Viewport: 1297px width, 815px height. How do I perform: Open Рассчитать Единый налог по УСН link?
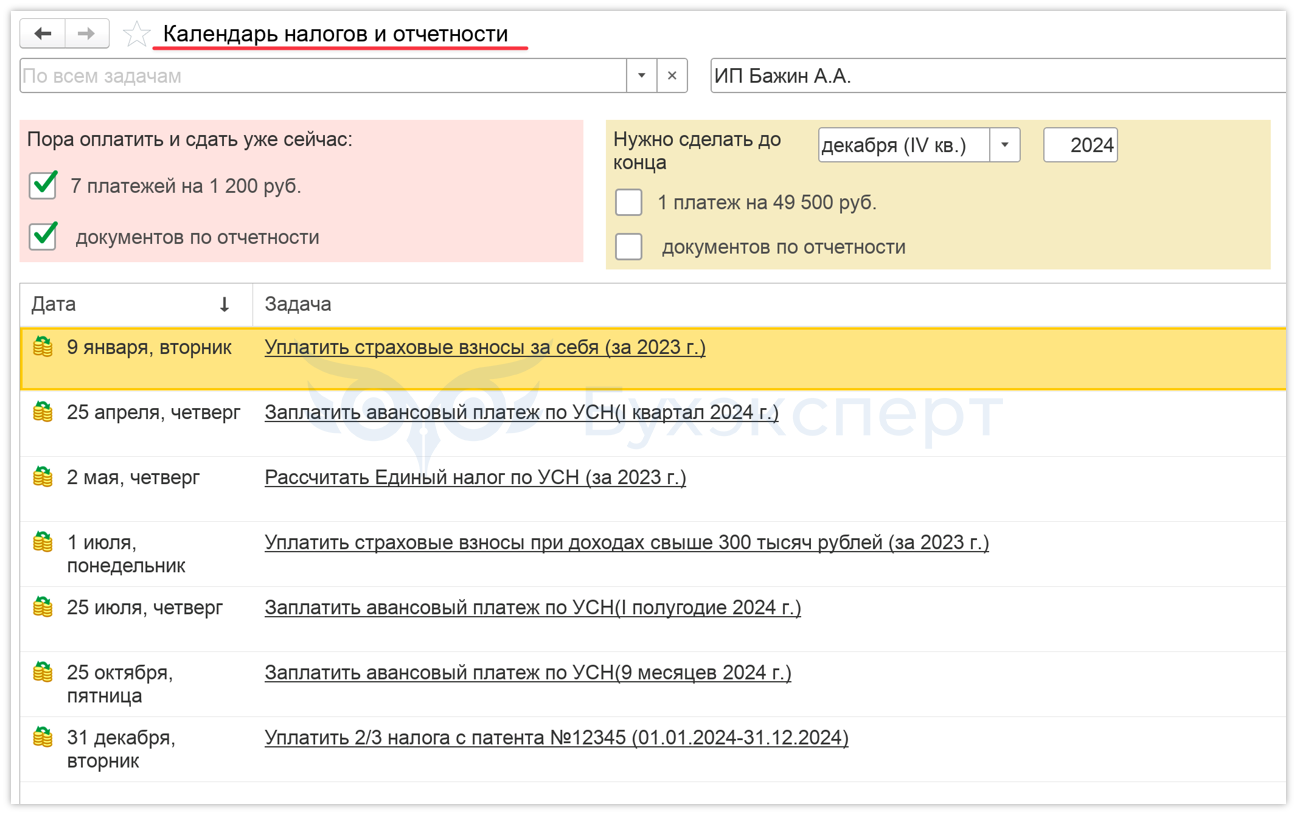(475, 477)
